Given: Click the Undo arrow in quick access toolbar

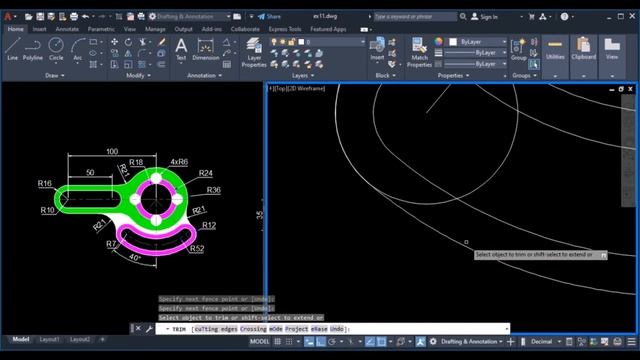Looking at the screenshot, I should click(x=85, y=17).
